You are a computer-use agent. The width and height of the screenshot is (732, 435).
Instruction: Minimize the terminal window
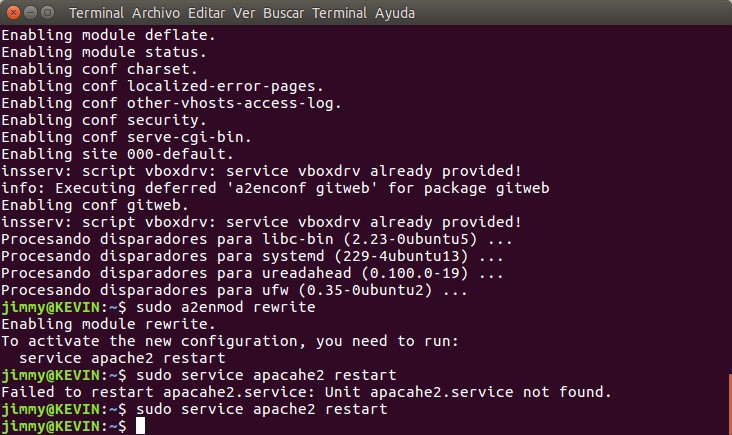coord(30,13)
